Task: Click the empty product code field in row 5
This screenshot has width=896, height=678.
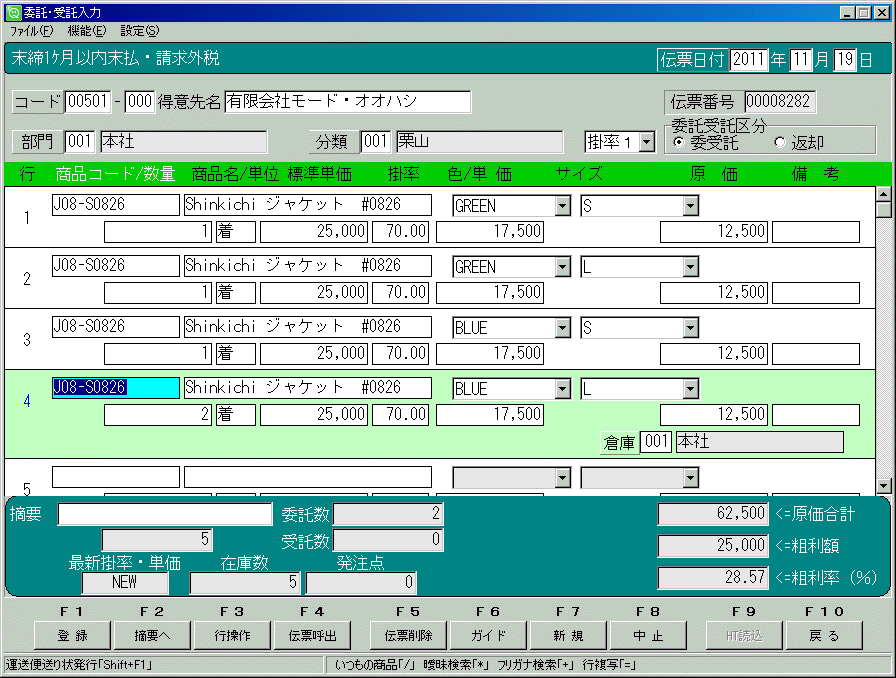Action: click(x=115, y=477)
